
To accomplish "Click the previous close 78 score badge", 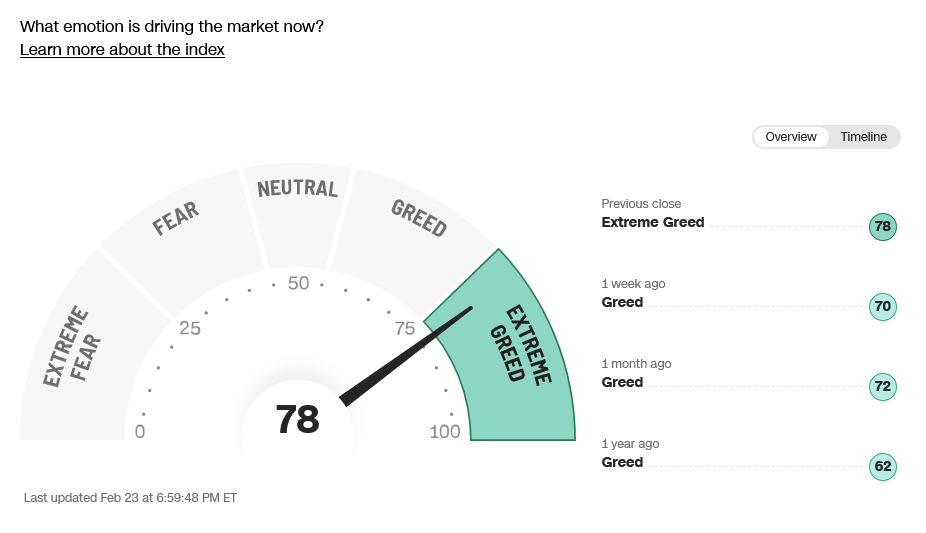I will tap(882, 227).
